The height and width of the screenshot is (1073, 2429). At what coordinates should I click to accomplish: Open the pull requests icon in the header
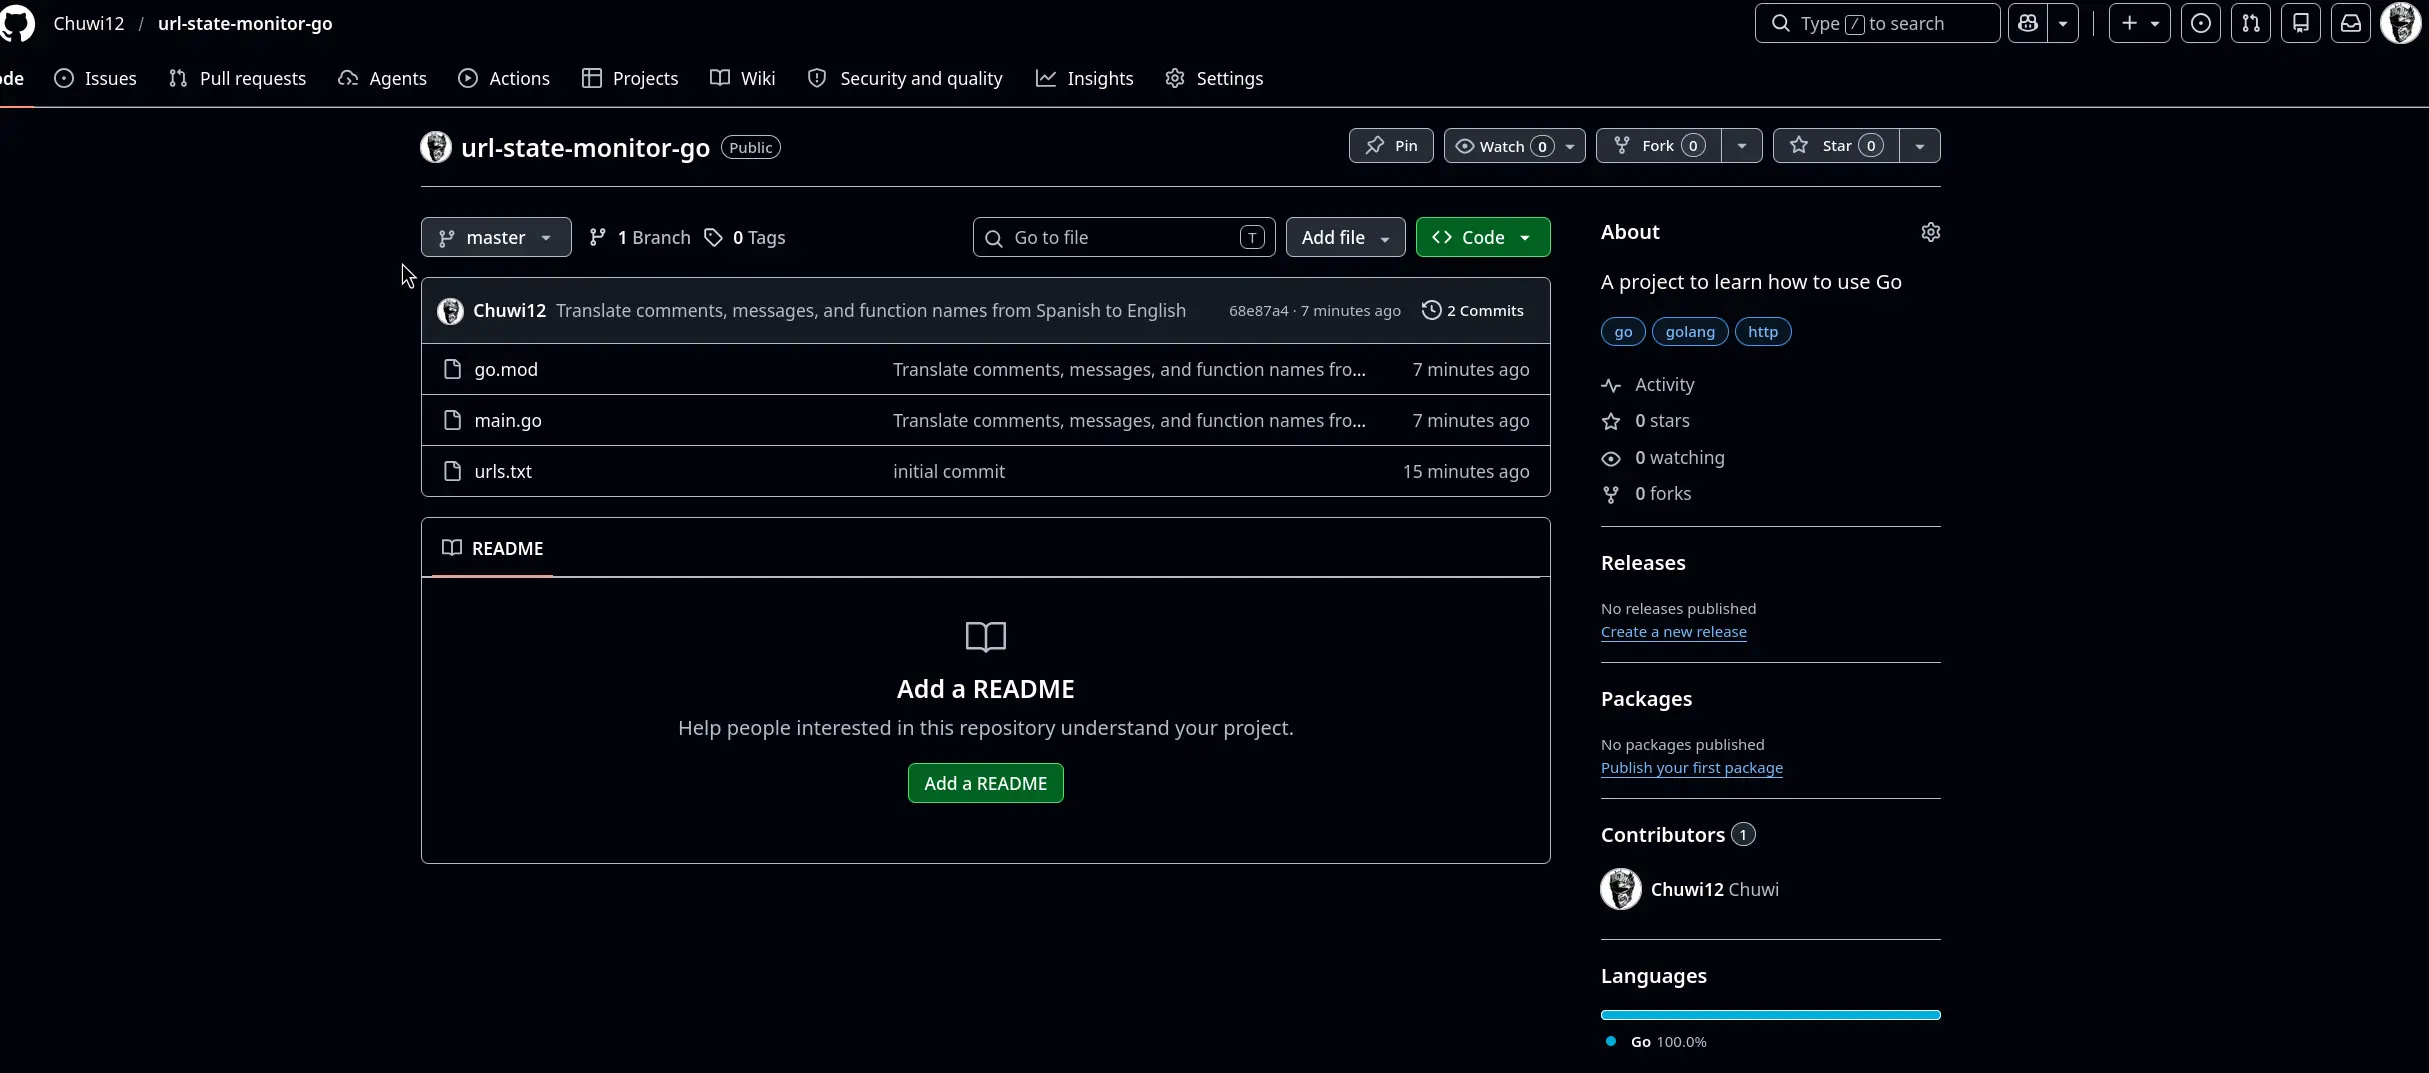pos(2251,23)
